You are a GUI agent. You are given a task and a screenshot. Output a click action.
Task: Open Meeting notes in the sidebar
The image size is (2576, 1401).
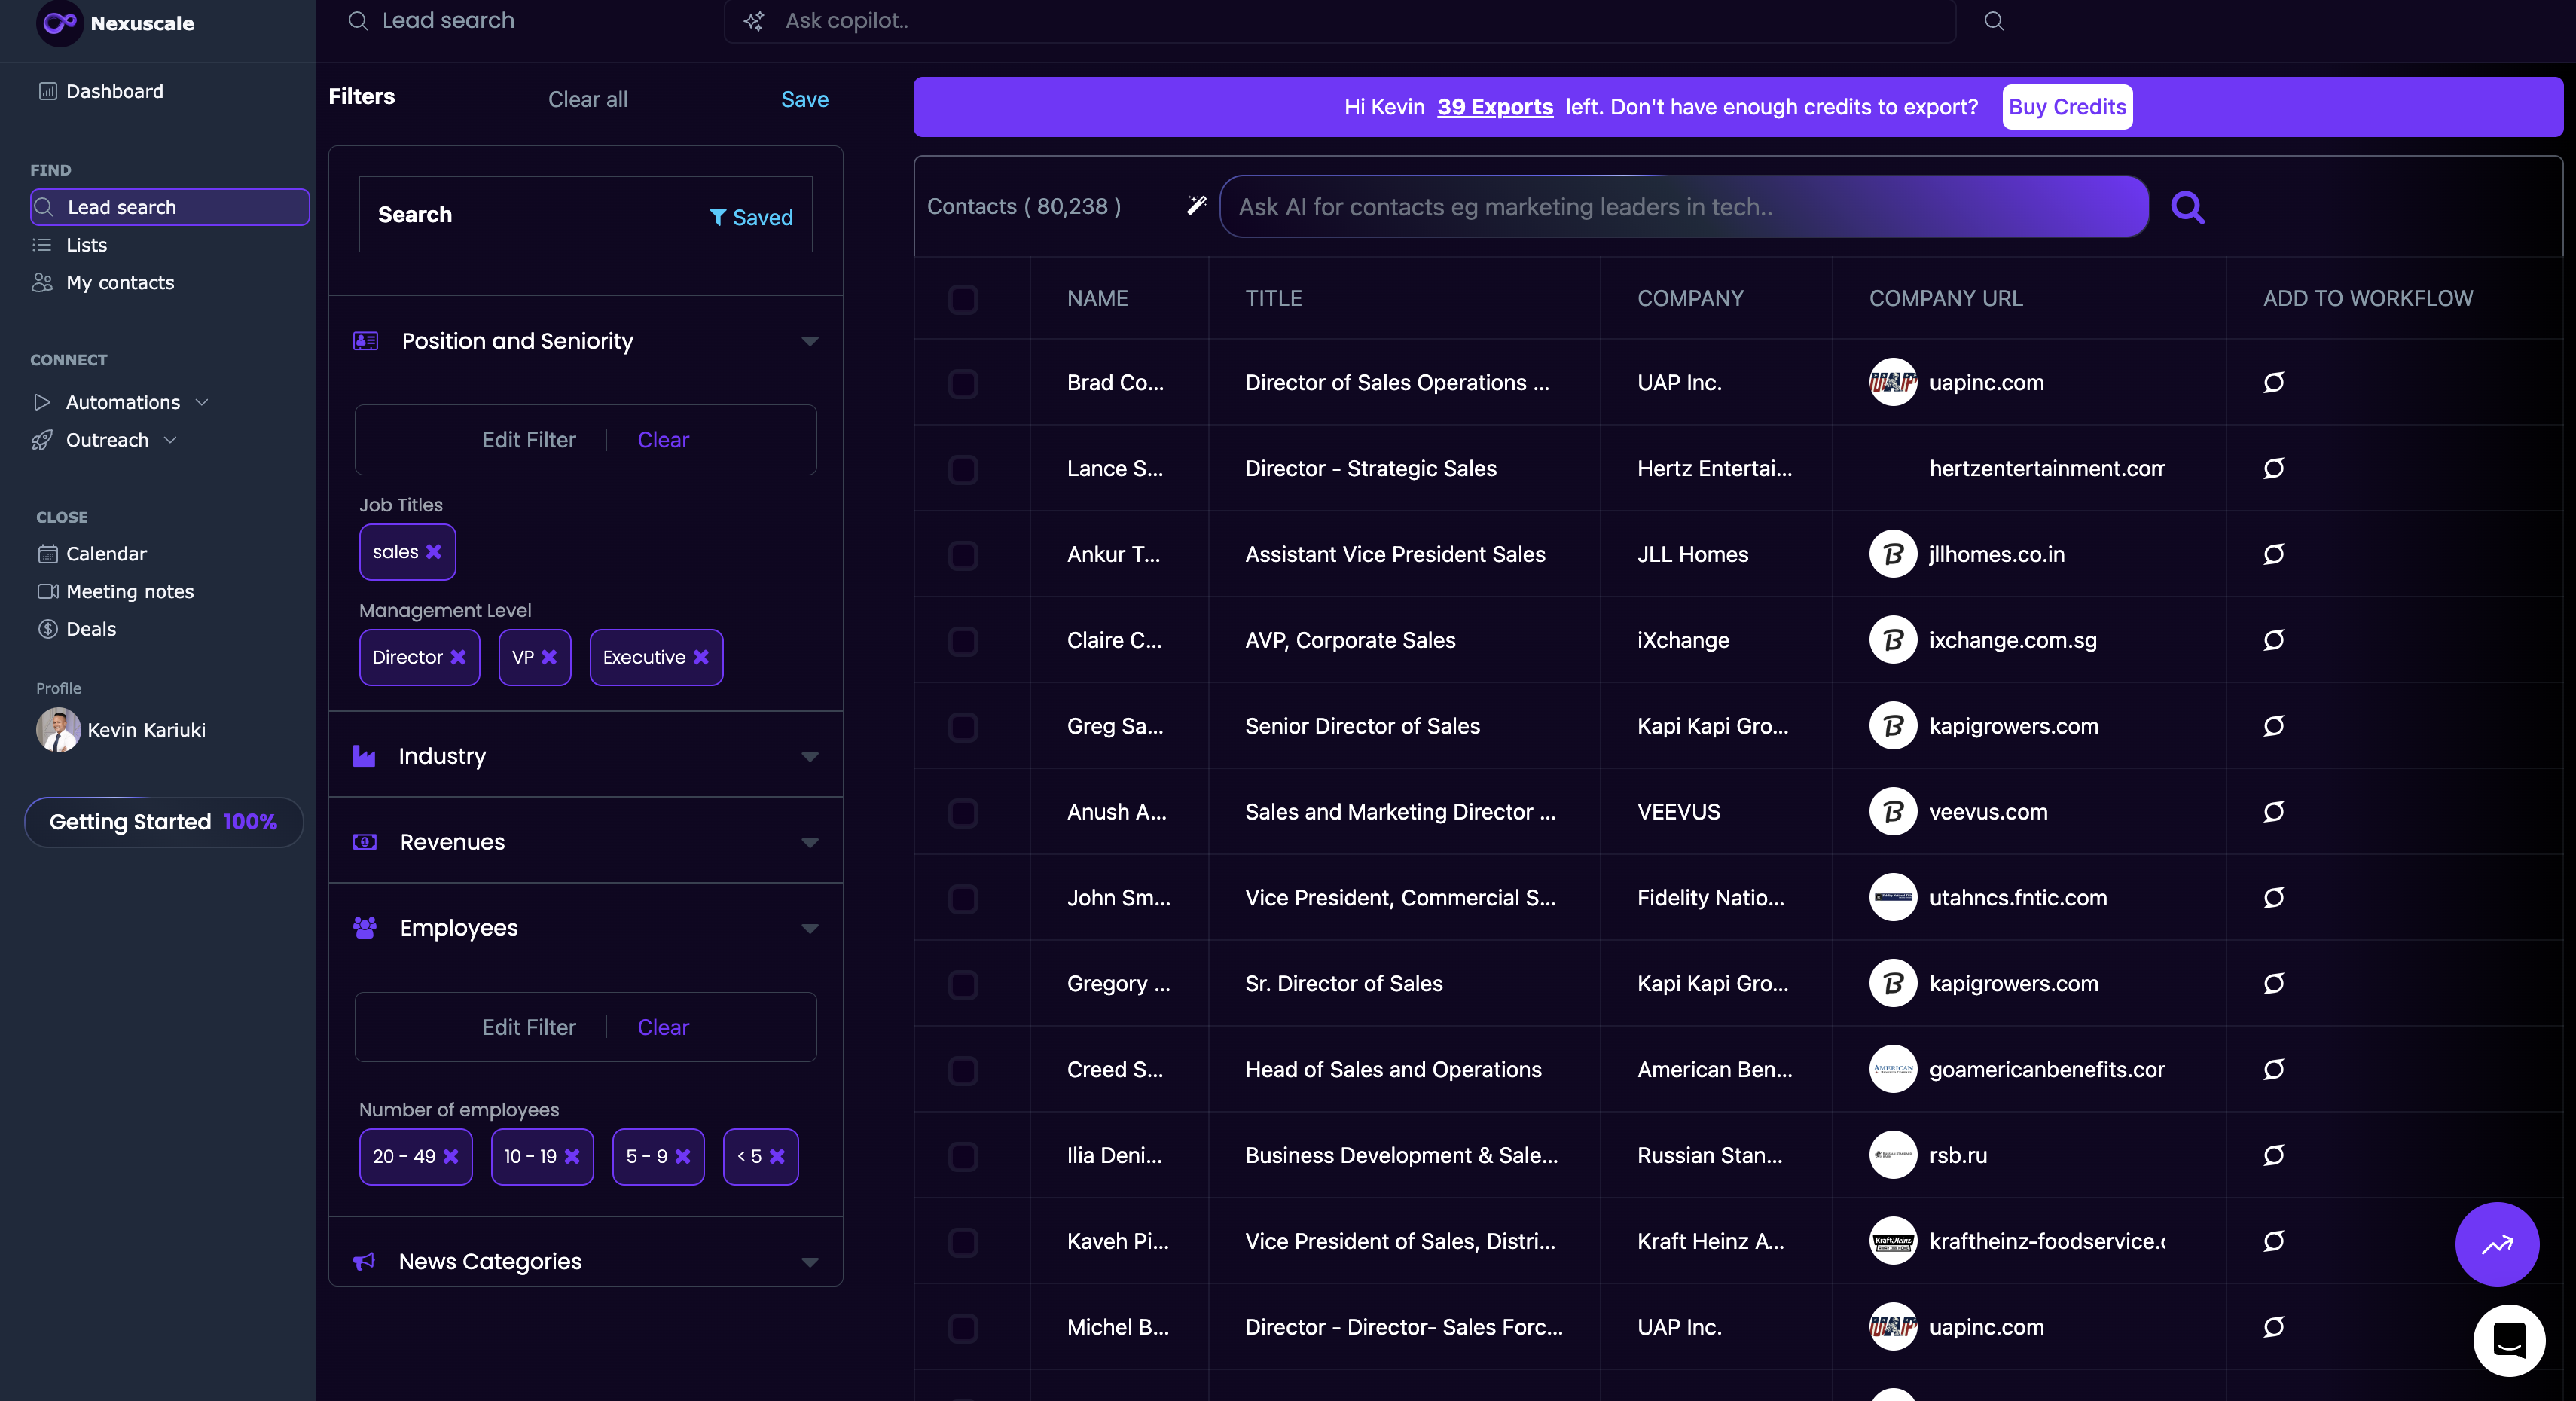point(116,592)
